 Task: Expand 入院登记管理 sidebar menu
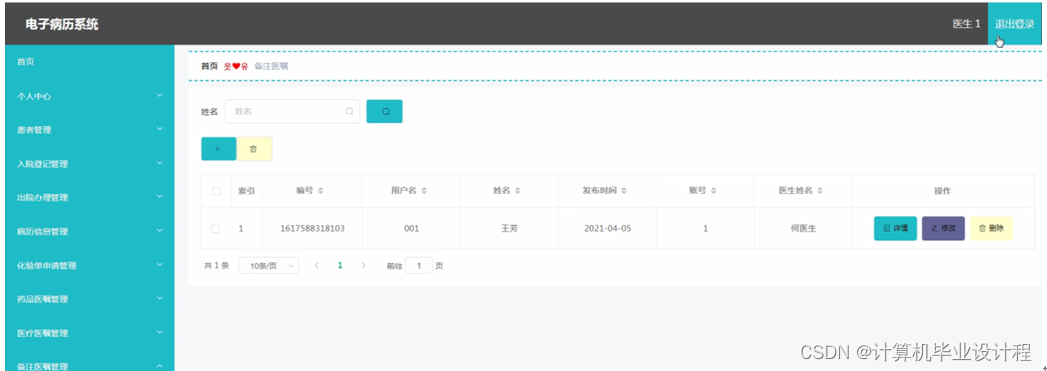tap(89, 164)
